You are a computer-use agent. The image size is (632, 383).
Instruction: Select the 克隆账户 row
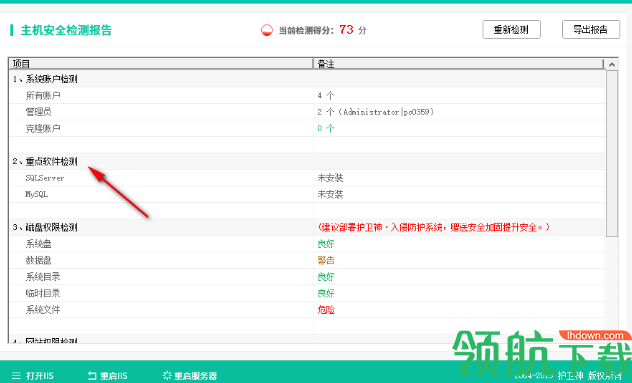(307, 129)
